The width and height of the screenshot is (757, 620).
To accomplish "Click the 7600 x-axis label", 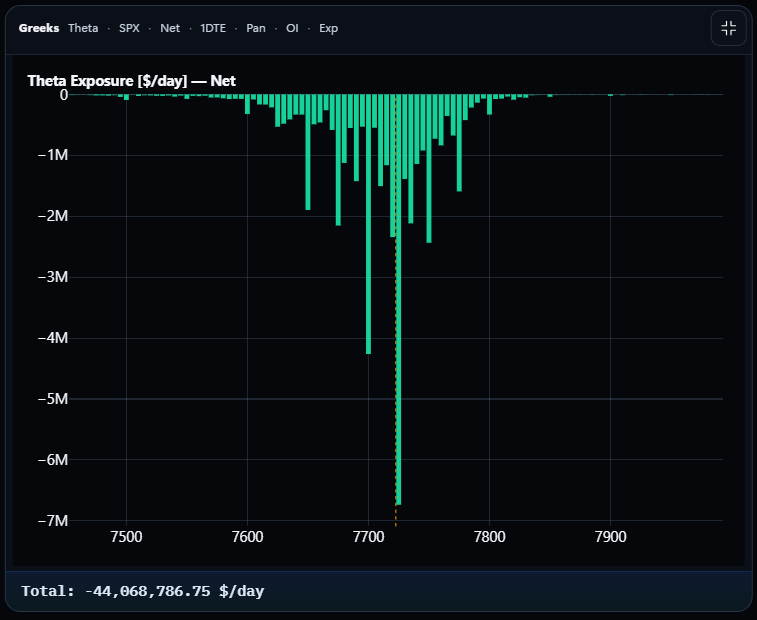I will pos(247,536).
